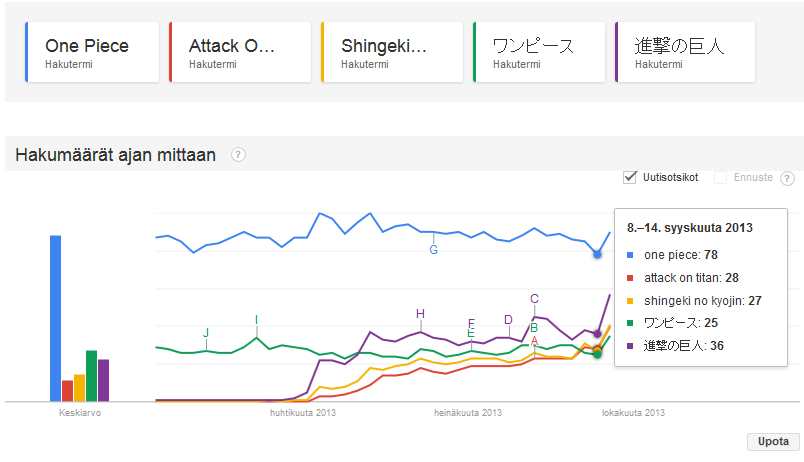Screen dimensions: 804x462
Task: Click the blue average bar for One Piece
Action: [x=55, y=318]
